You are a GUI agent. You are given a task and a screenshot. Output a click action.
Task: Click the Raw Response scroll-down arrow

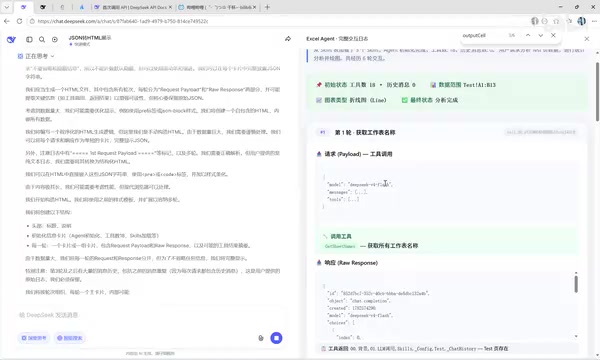[x=576, y=336]
